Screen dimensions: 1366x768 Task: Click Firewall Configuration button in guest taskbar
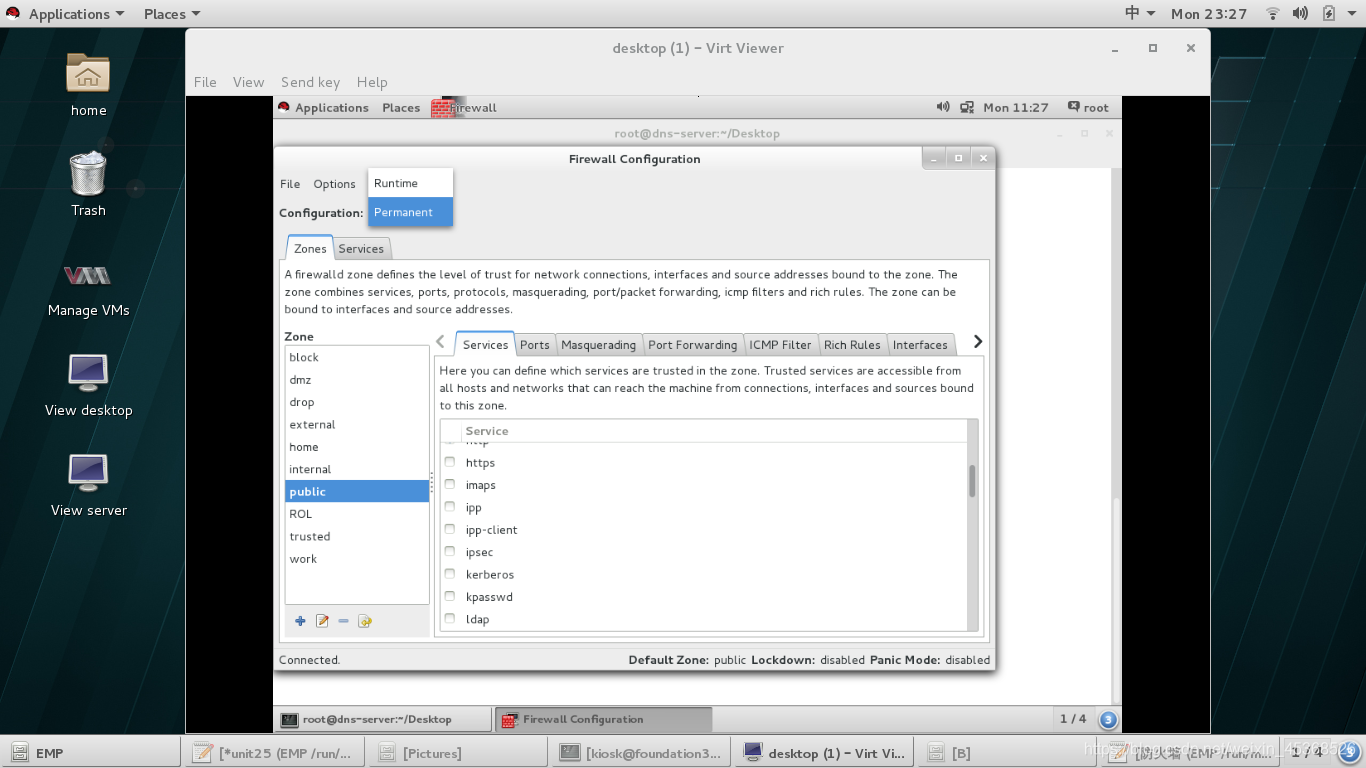pos(603,719)
